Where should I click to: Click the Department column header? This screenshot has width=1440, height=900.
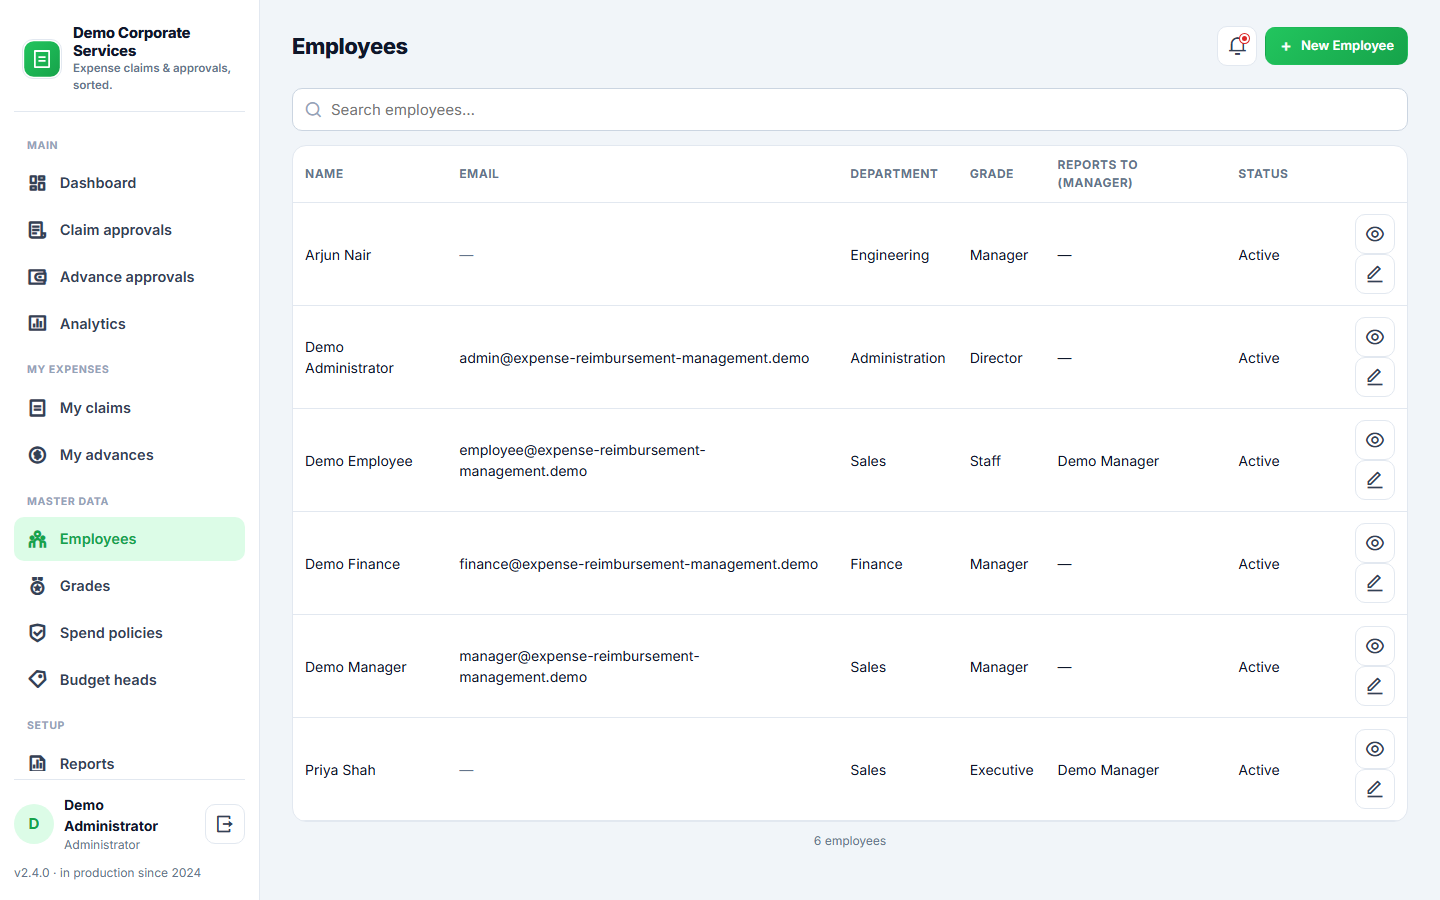click(x=894, y=174)
